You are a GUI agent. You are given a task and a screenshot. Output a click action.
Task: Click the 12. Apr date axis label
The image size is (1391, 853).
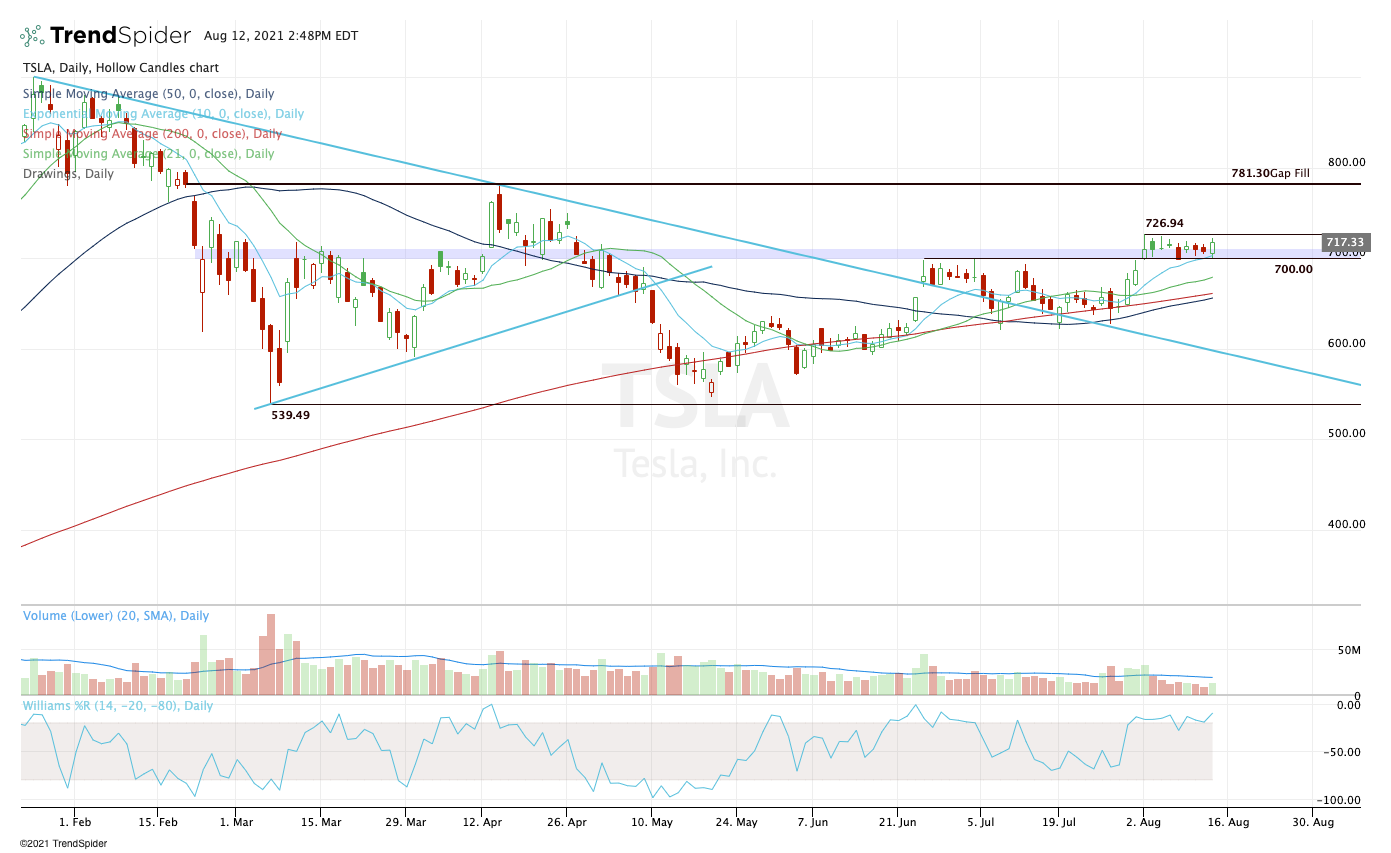pos(481,823)
